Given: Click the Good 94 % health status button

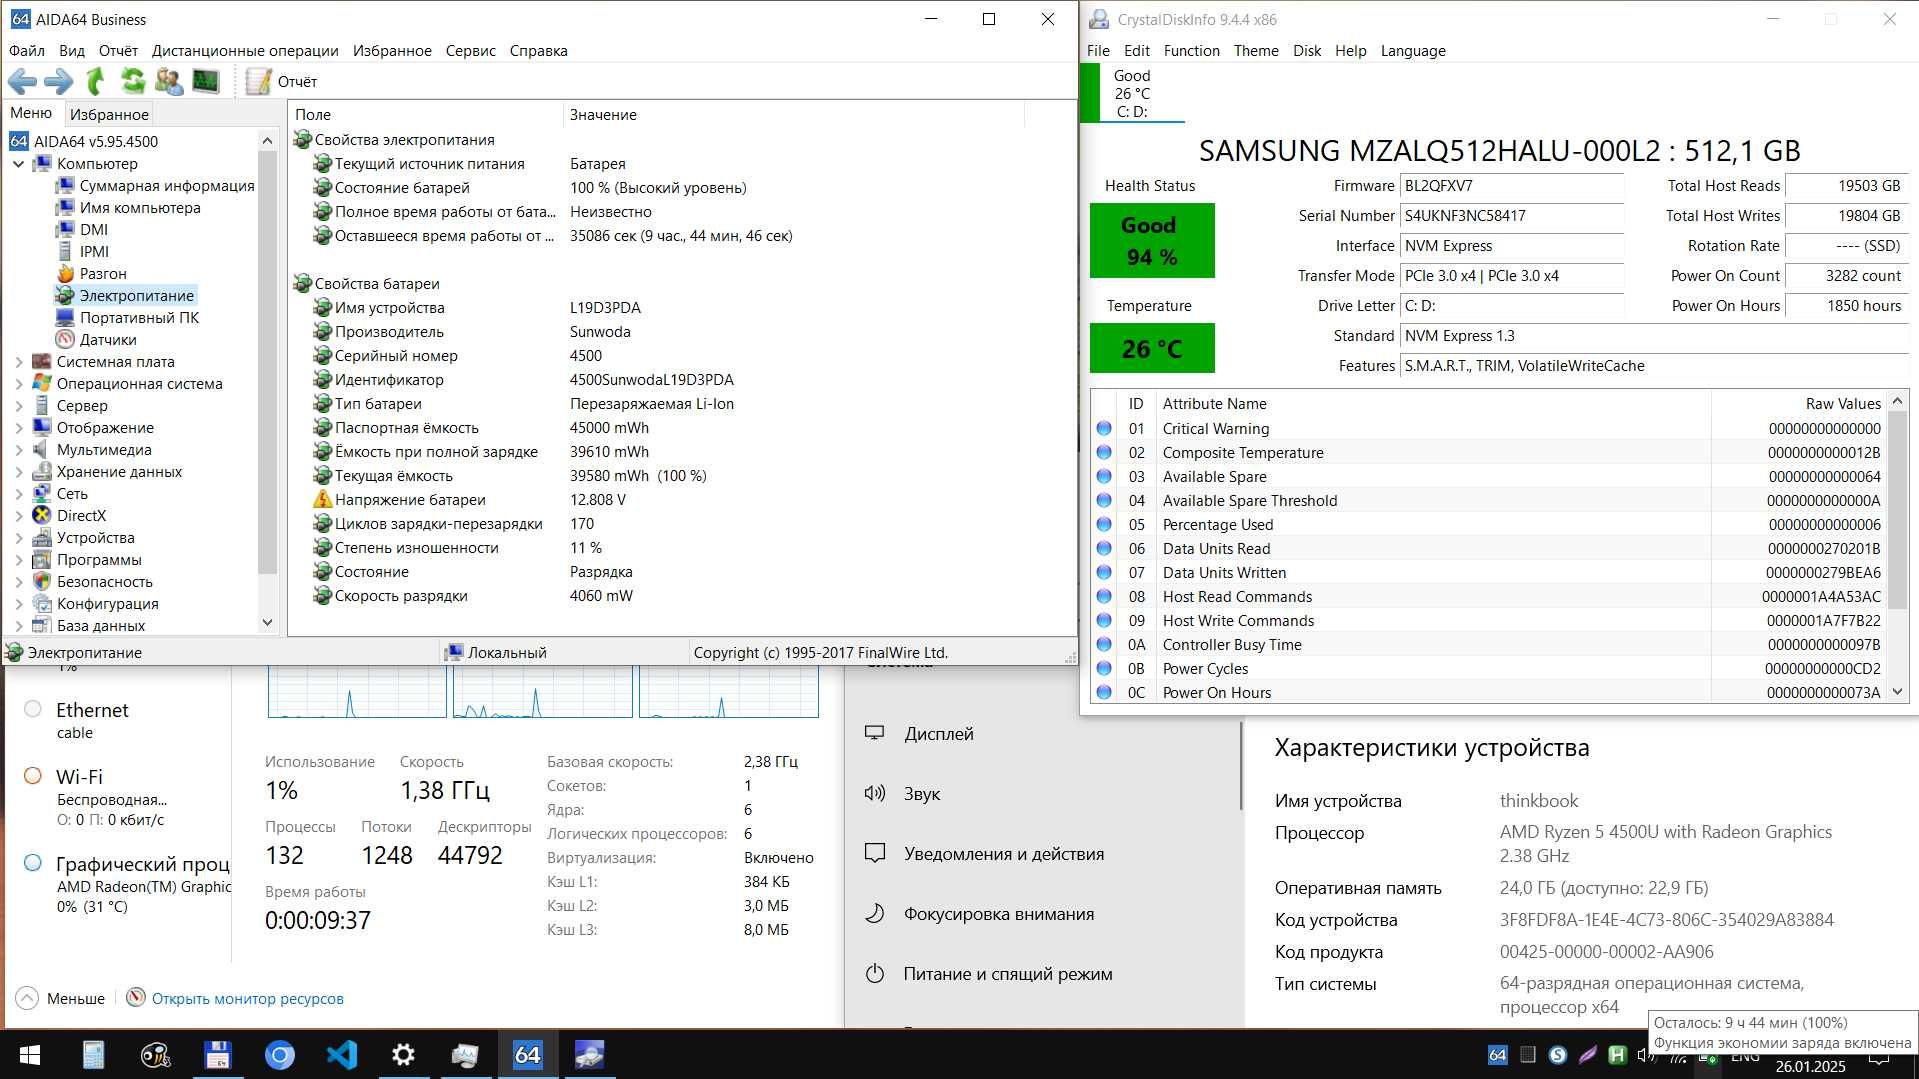Looking at the screenshot, I should click(x=1152, y=241).
